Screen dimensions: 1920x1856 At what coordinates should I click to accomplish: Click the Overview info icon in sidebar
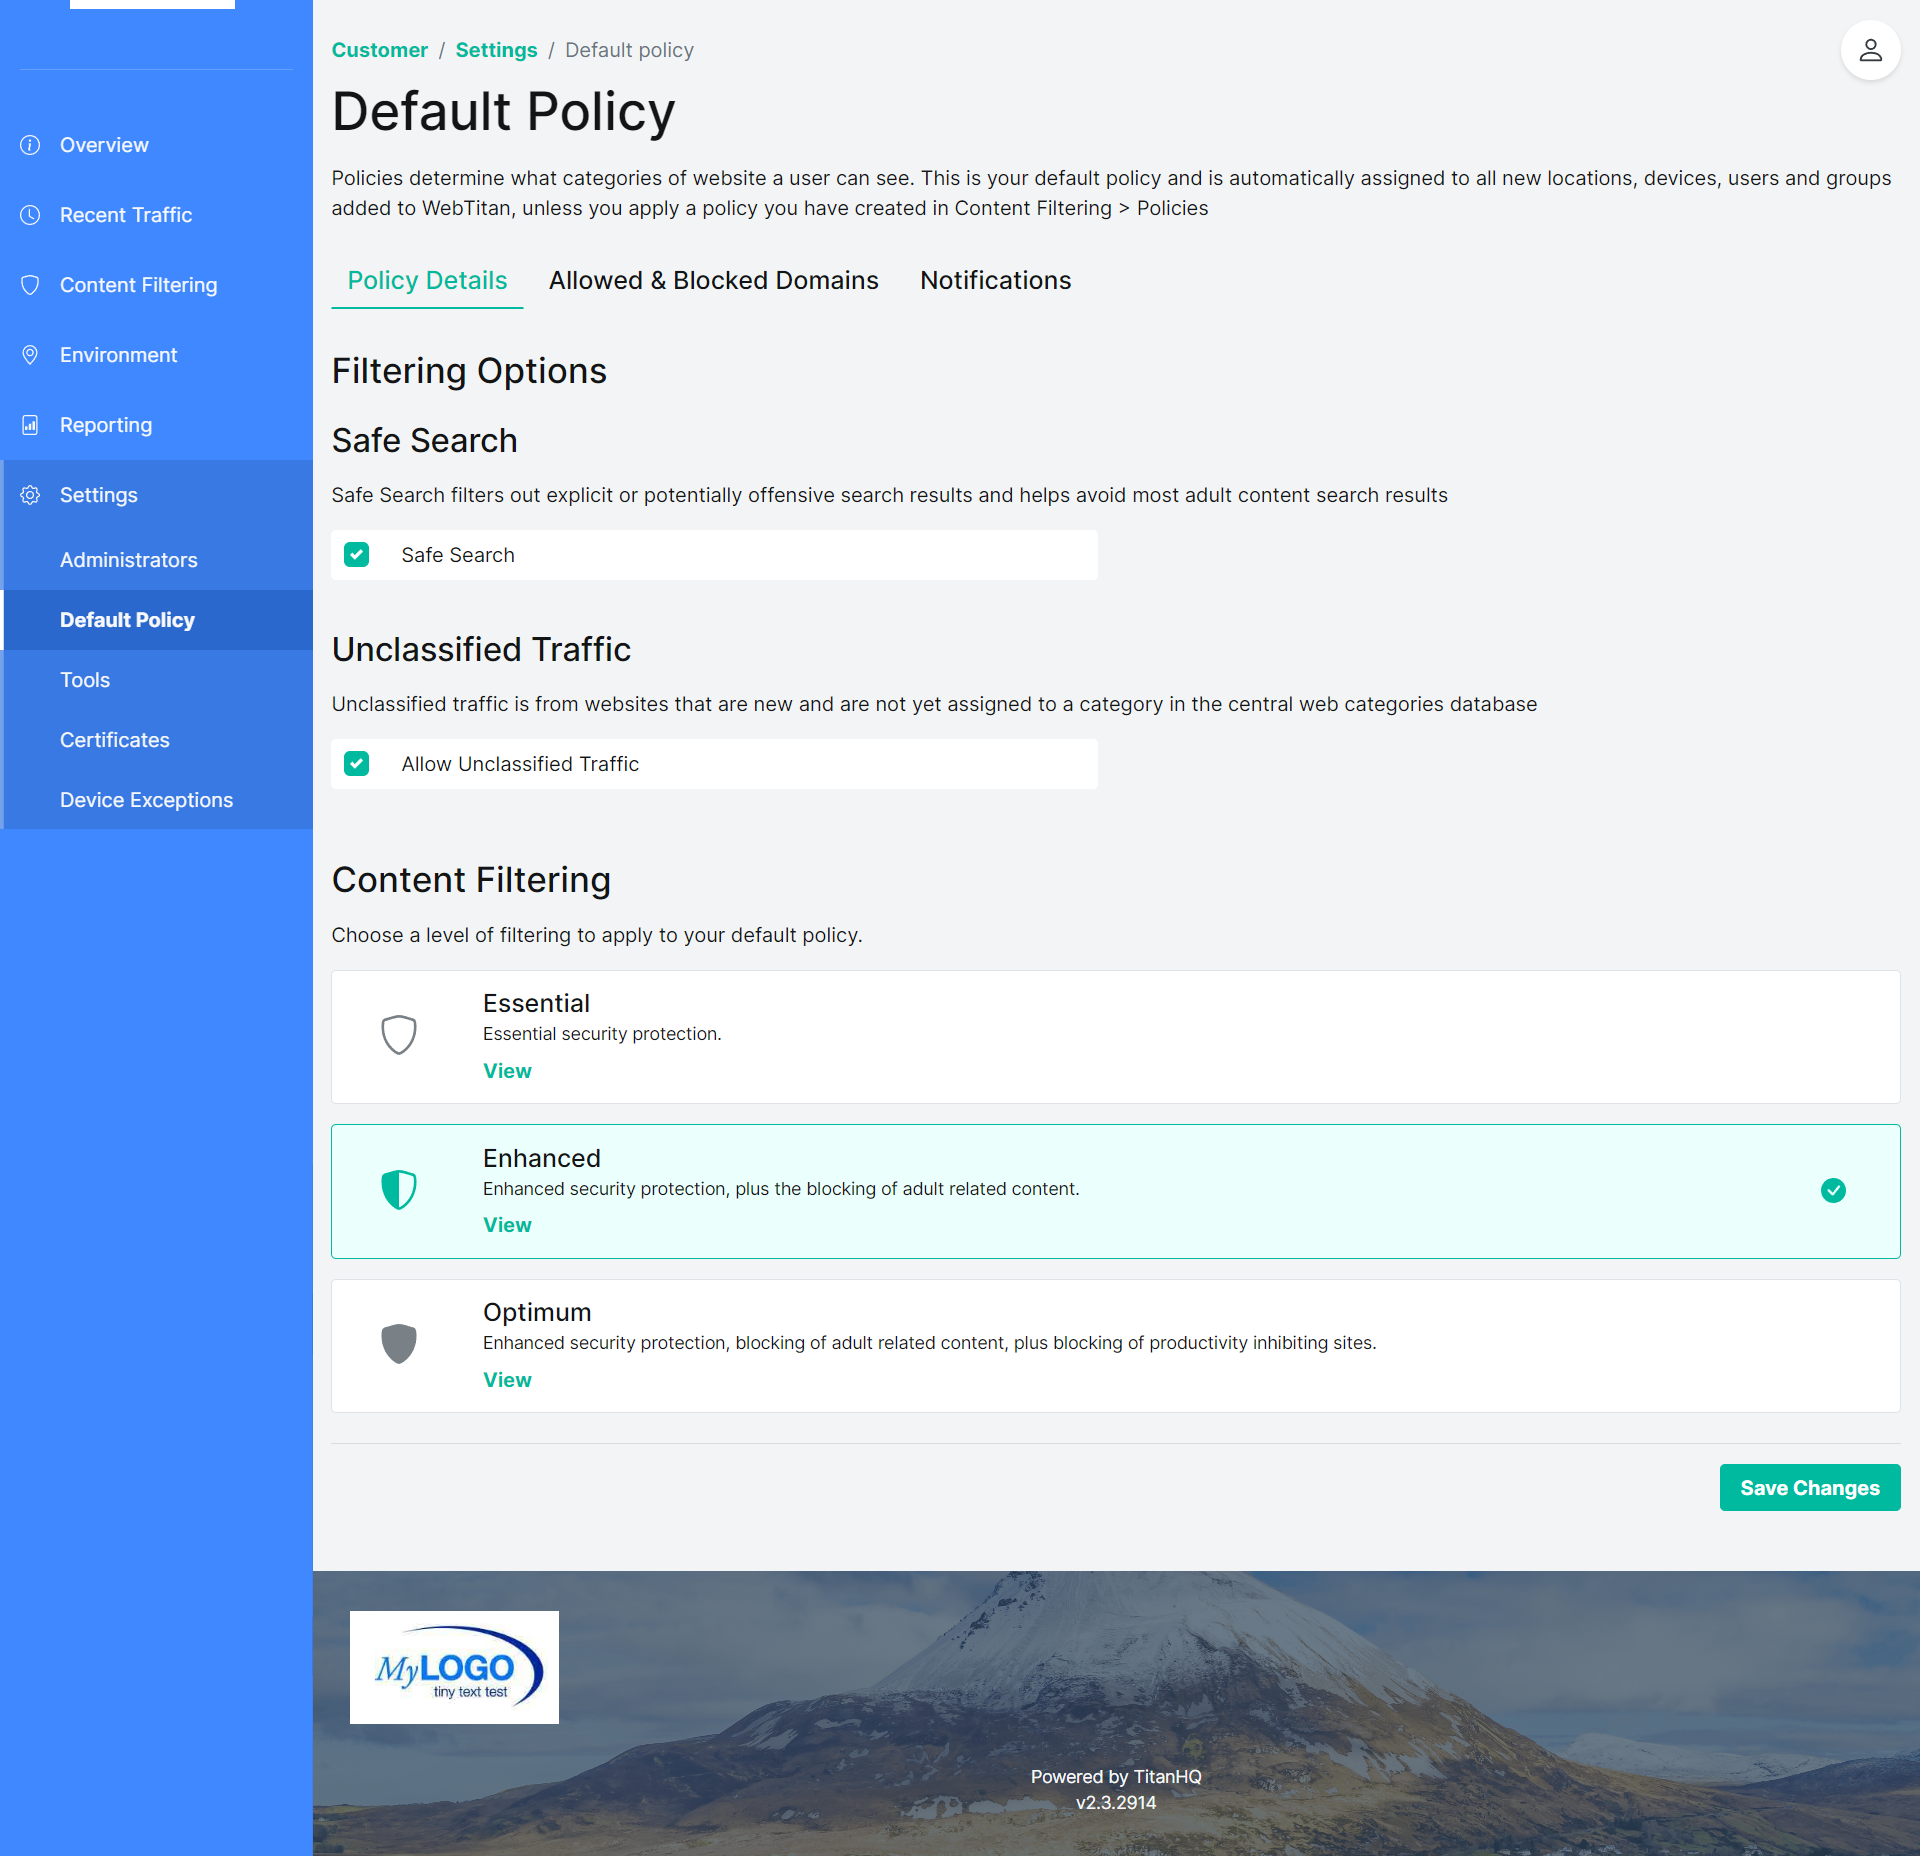coord(30,144)
